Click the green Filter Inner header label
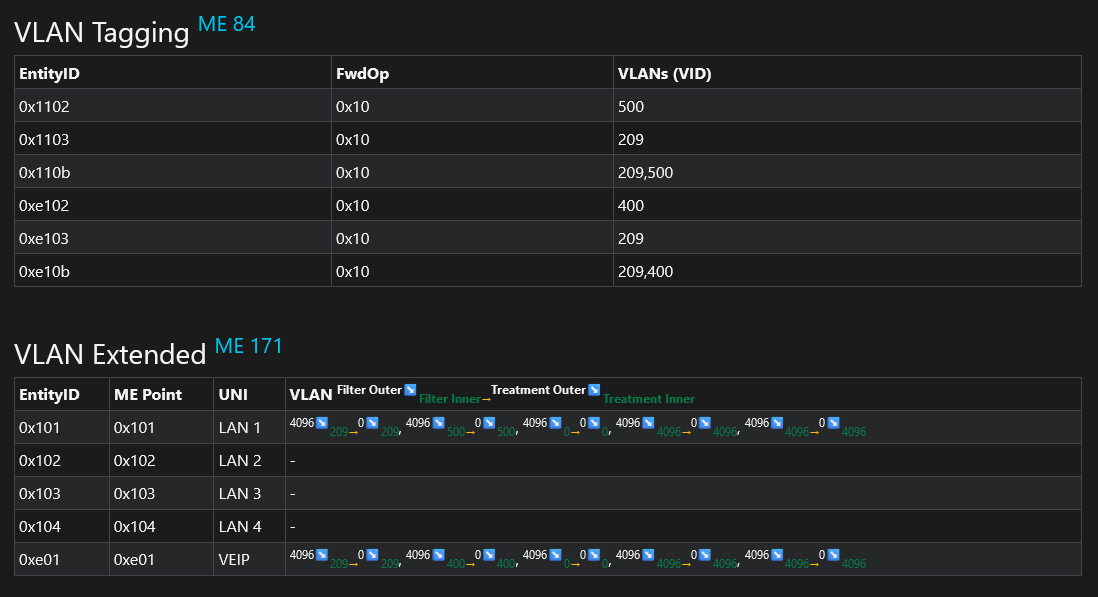This screenshot has width=1098, height=597. click(x=450, y=399)
